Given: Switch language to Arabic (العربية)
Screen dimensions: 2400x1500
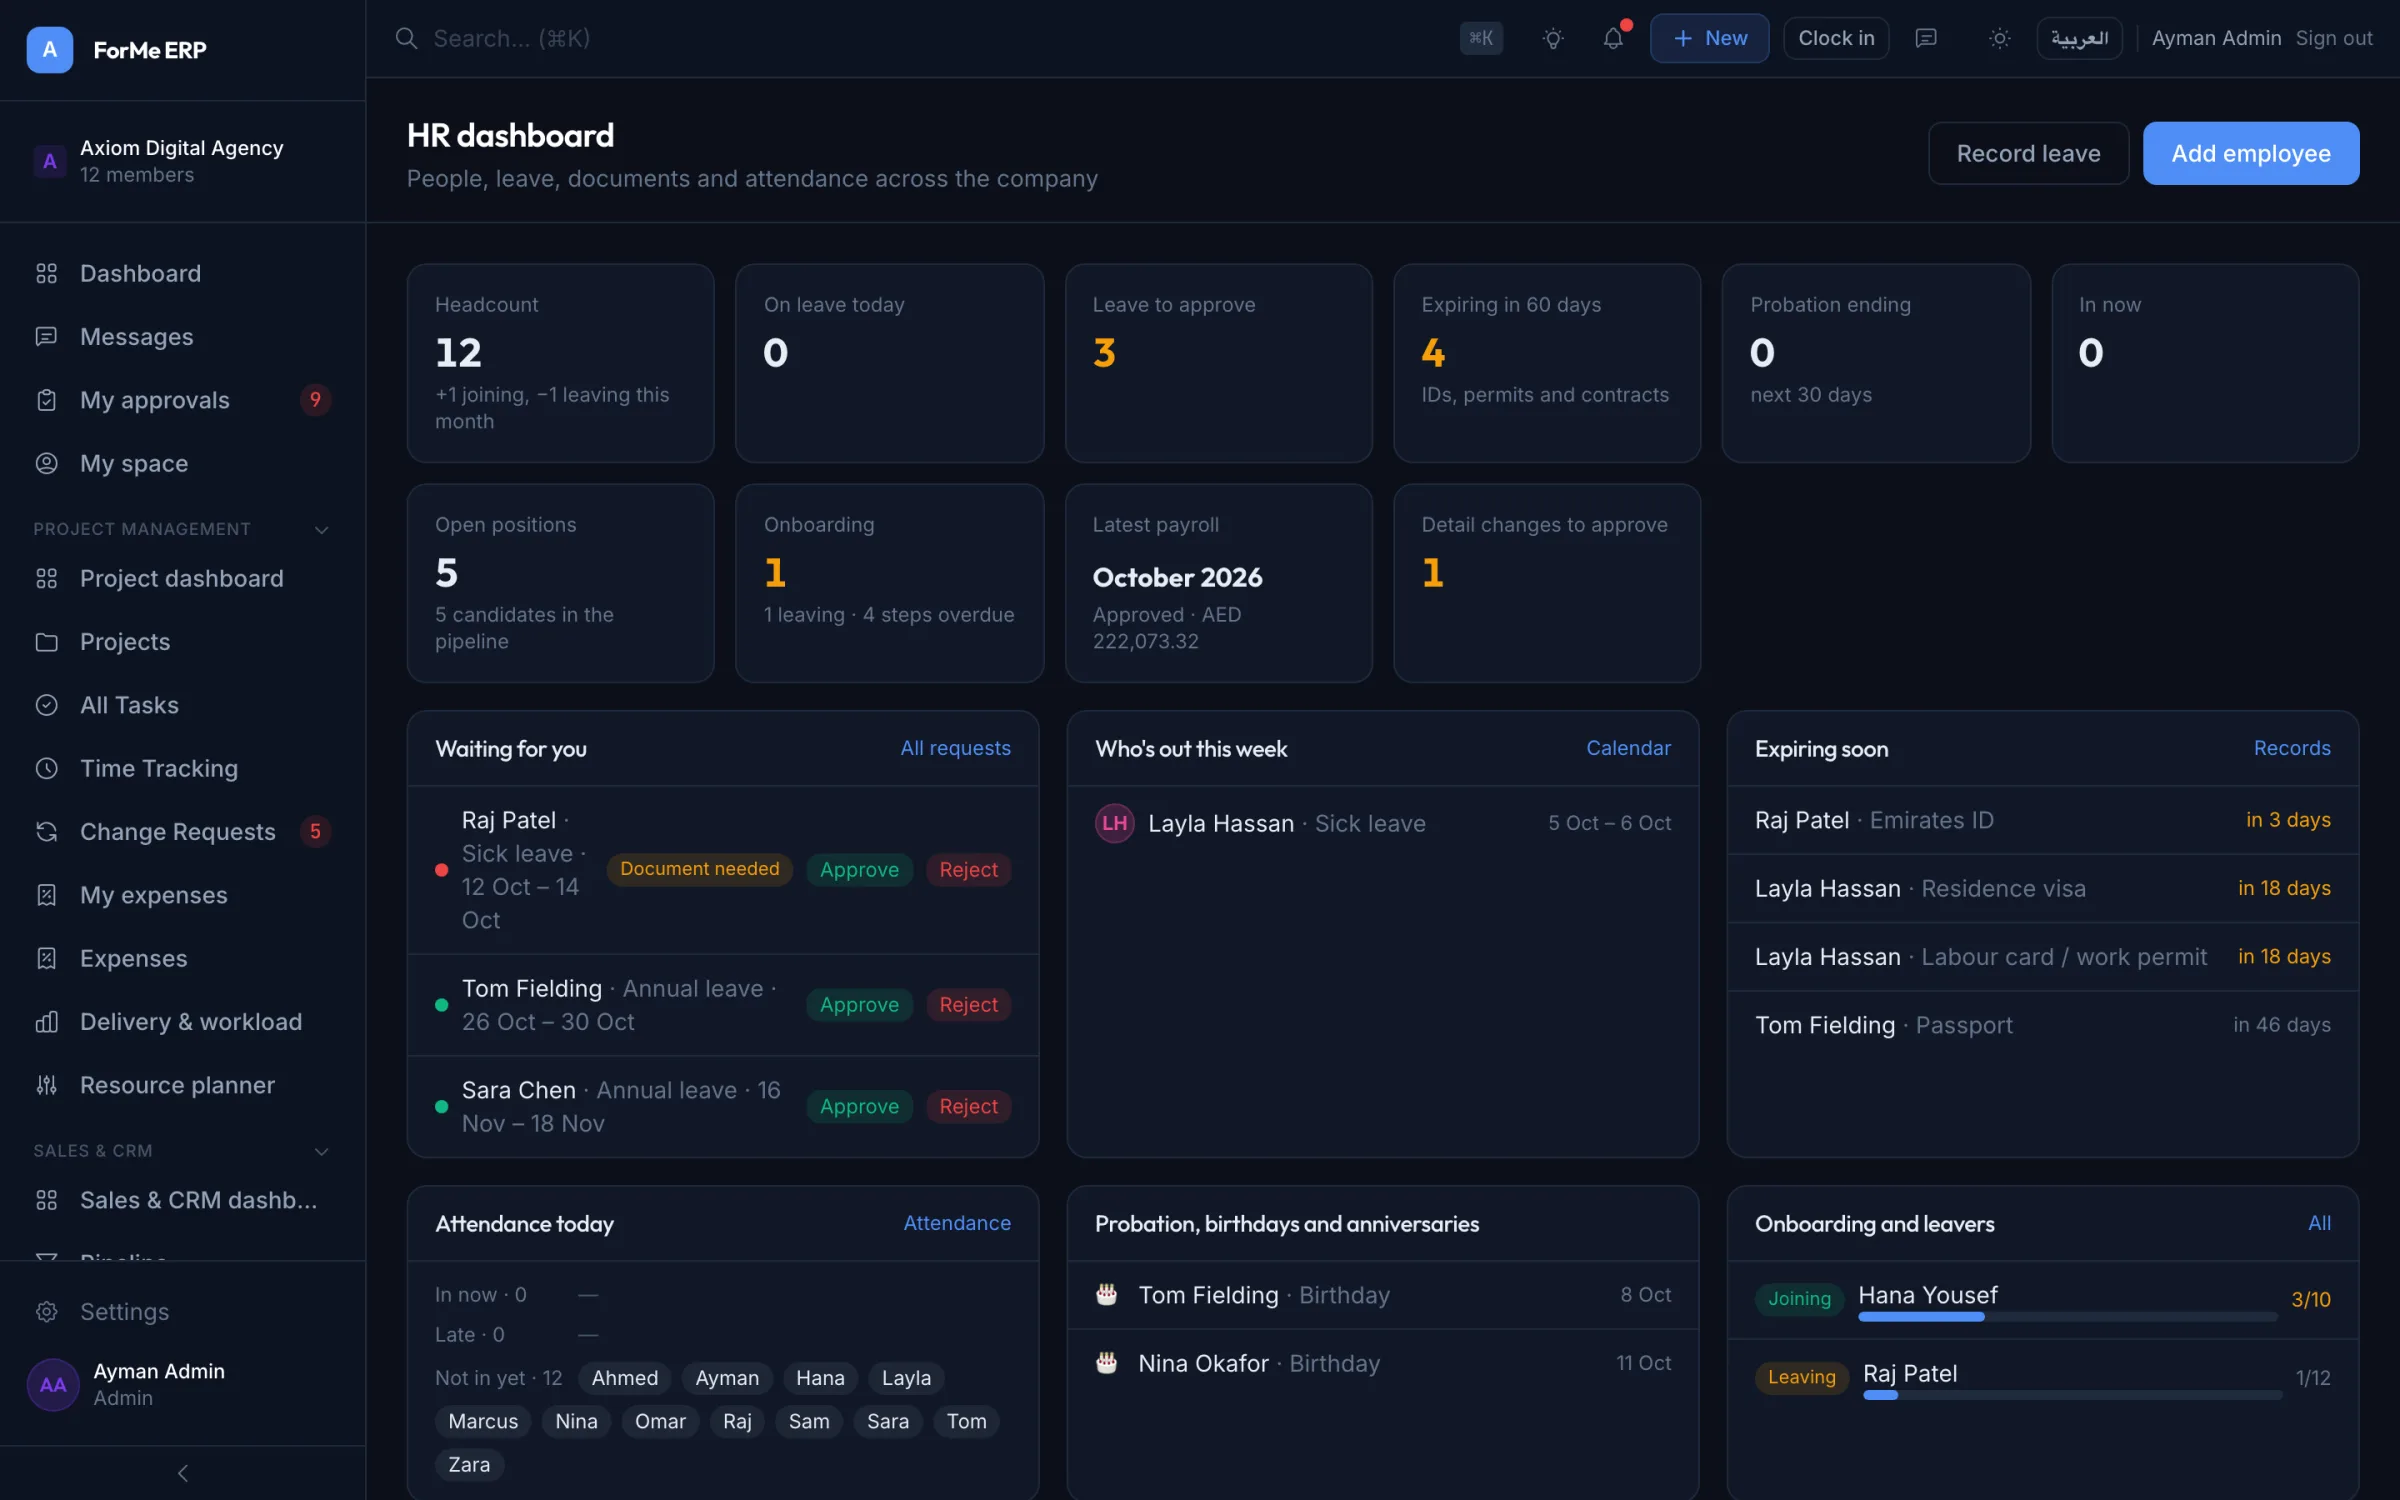Looking at the screenshot, I should (2079, 38).
